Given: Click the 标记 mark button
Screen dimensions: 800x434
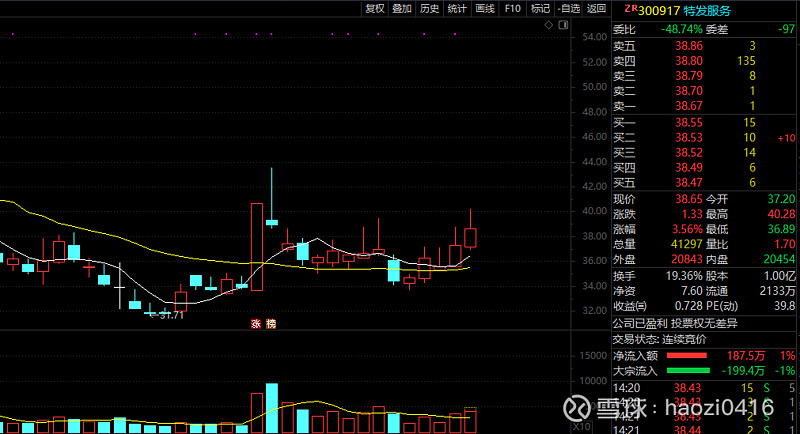Looking at the screenshot, I should coord(540,9).
